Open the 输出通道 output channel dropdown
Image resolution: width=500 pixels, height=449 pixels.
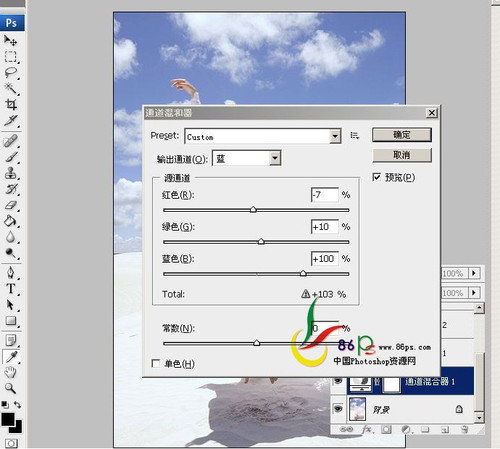tap(247, 158)
